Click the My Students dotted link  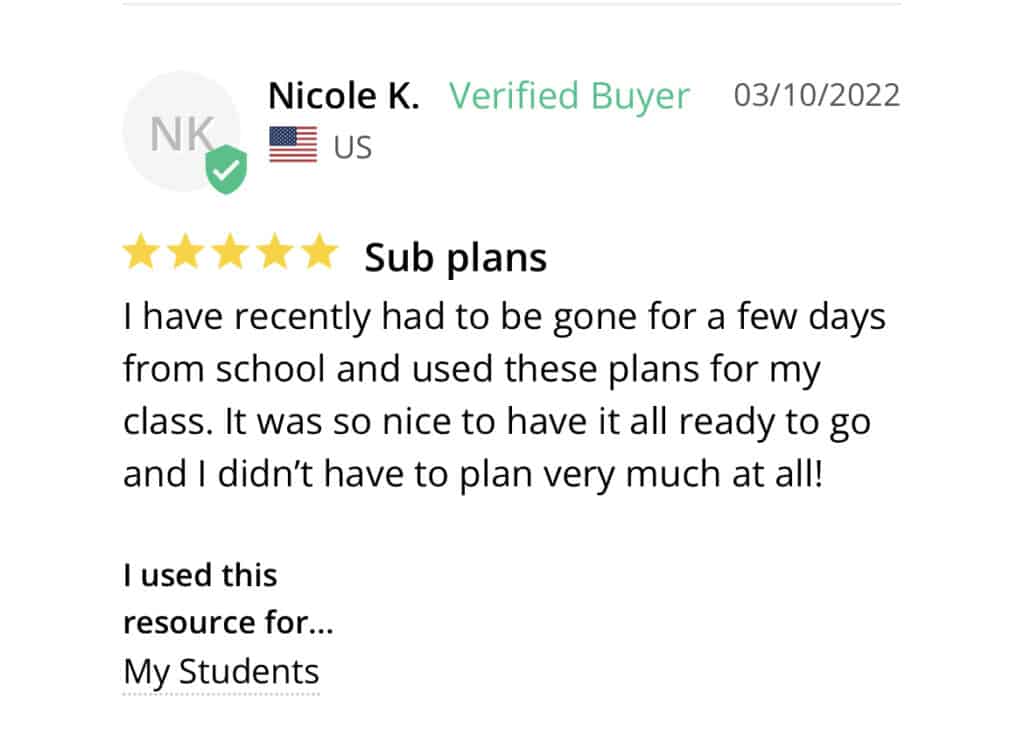click(x=221, y=673)
